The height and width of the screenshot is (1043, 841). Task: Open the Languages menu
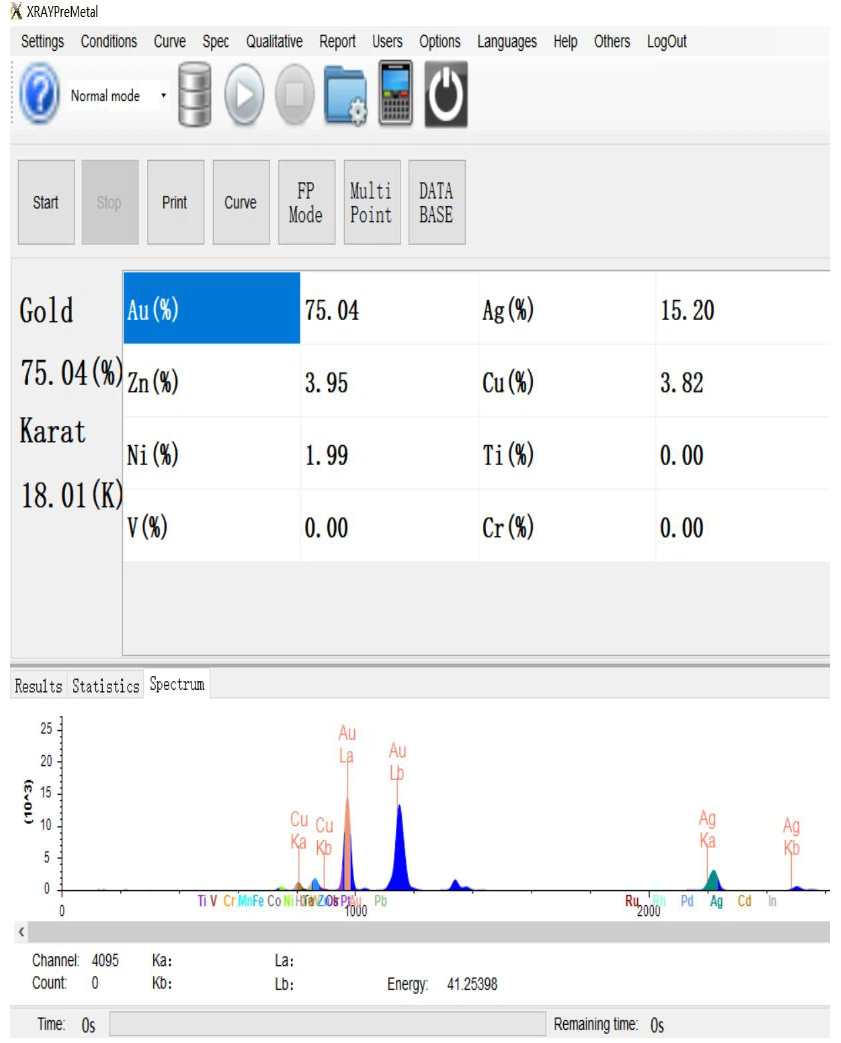point(506,41)
